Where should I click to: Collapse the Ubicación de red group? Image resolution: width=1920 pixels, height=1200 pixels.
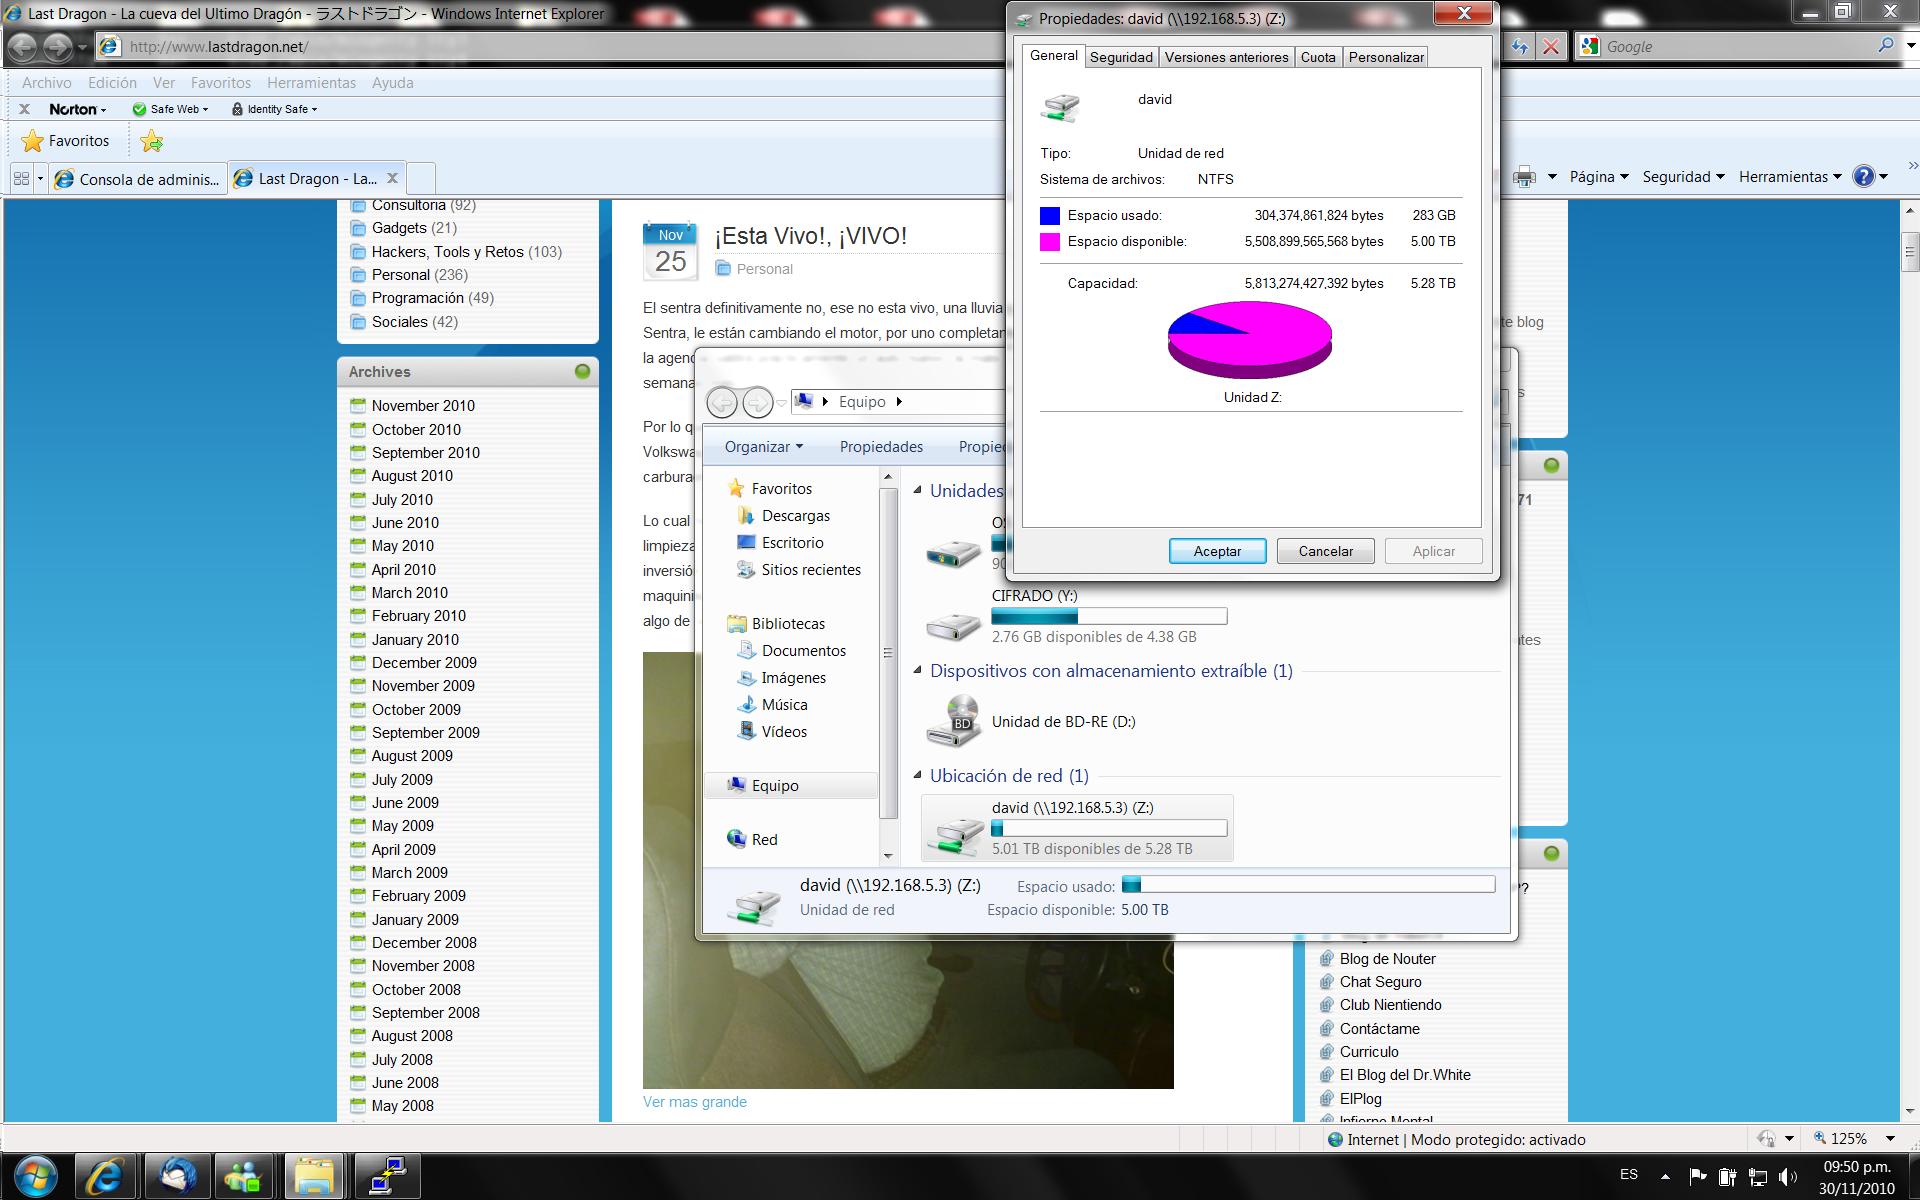(917, 776)
